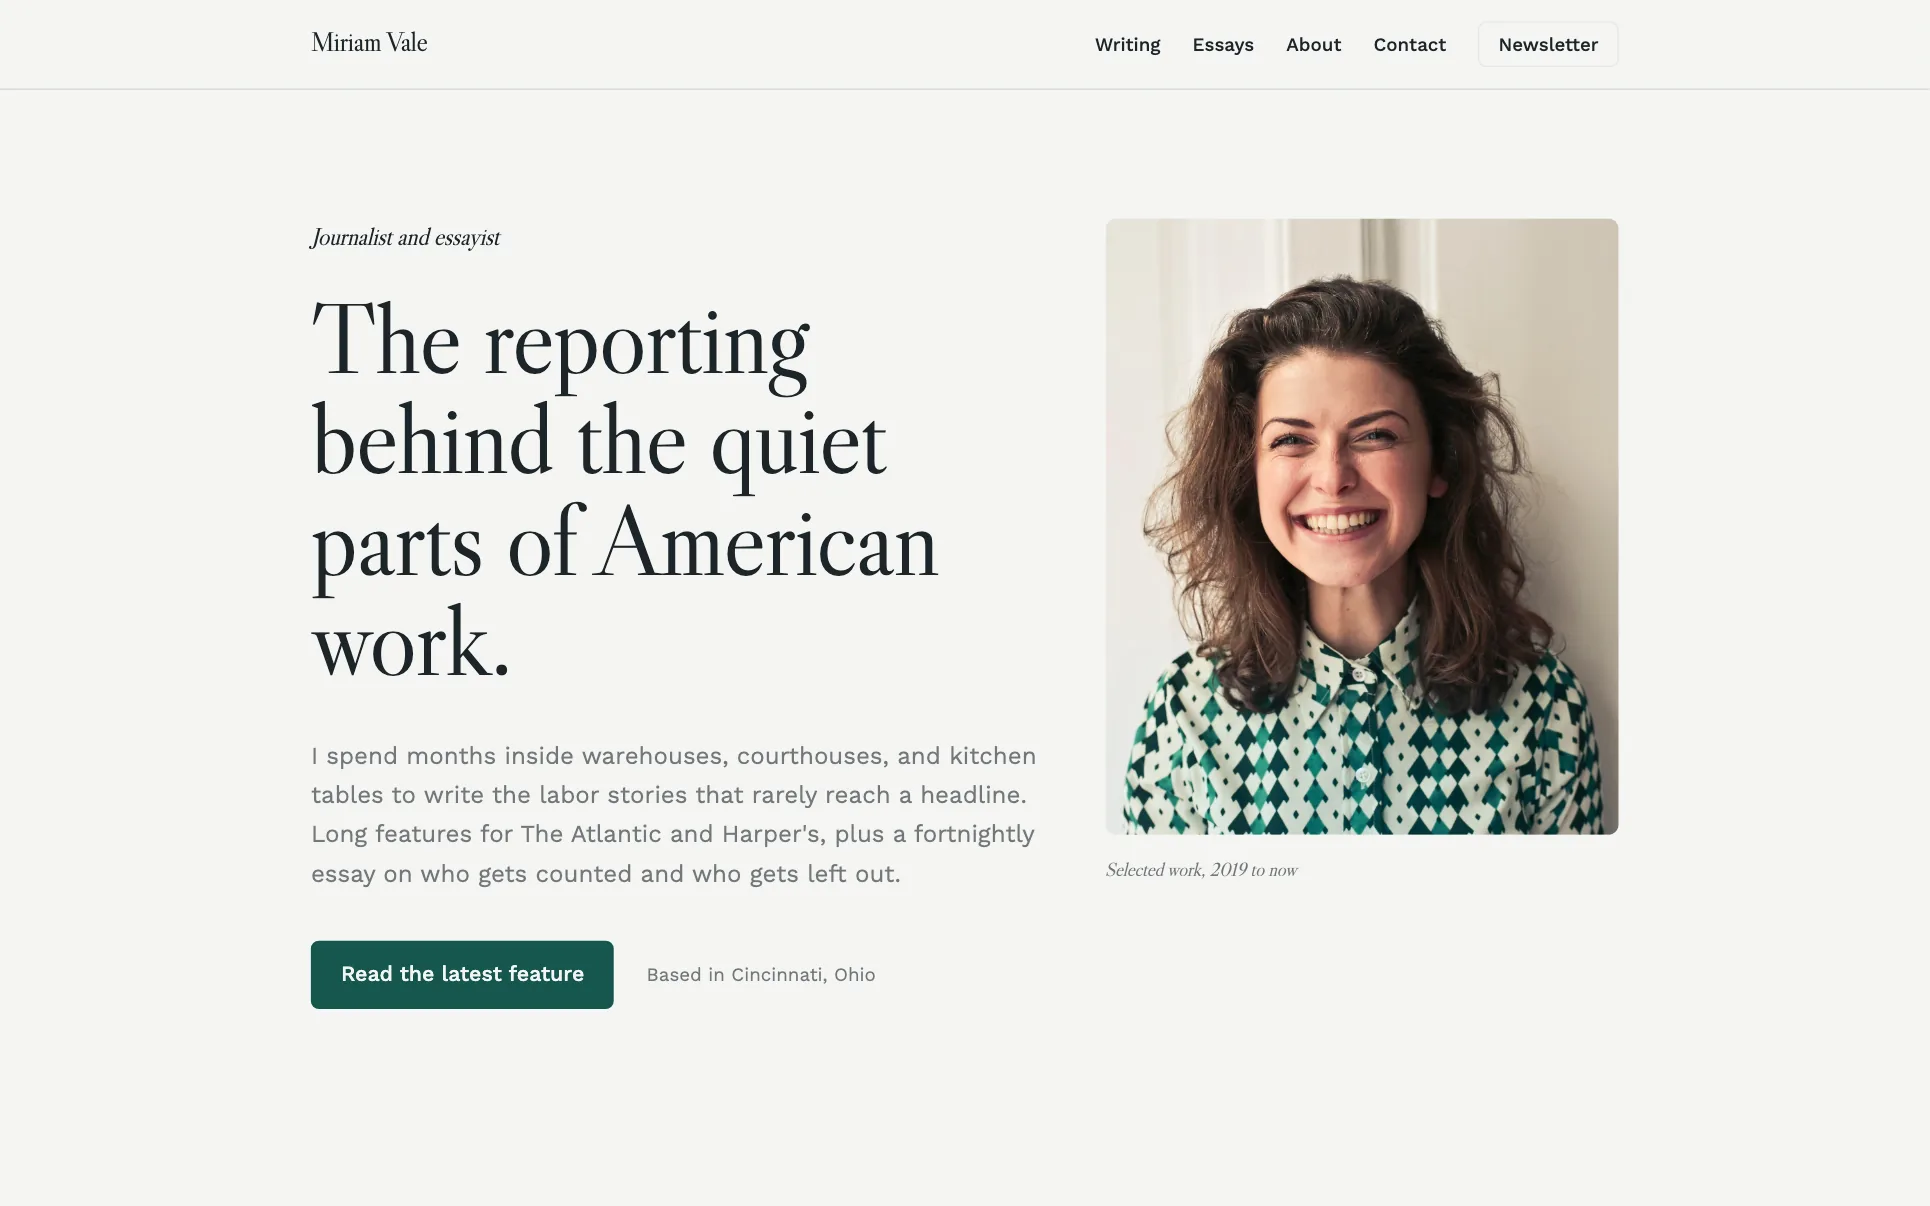This screenshot has width=1930, height=1206.
Task: Click the headline "The reporting behind the quiet parts"
Action: click(x=625, y=492)
